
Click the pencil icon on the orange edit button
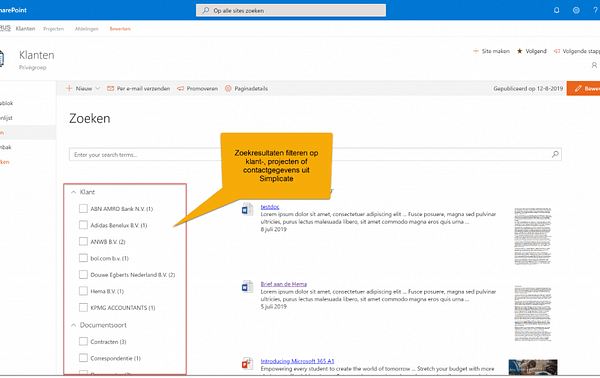[578, 88]
